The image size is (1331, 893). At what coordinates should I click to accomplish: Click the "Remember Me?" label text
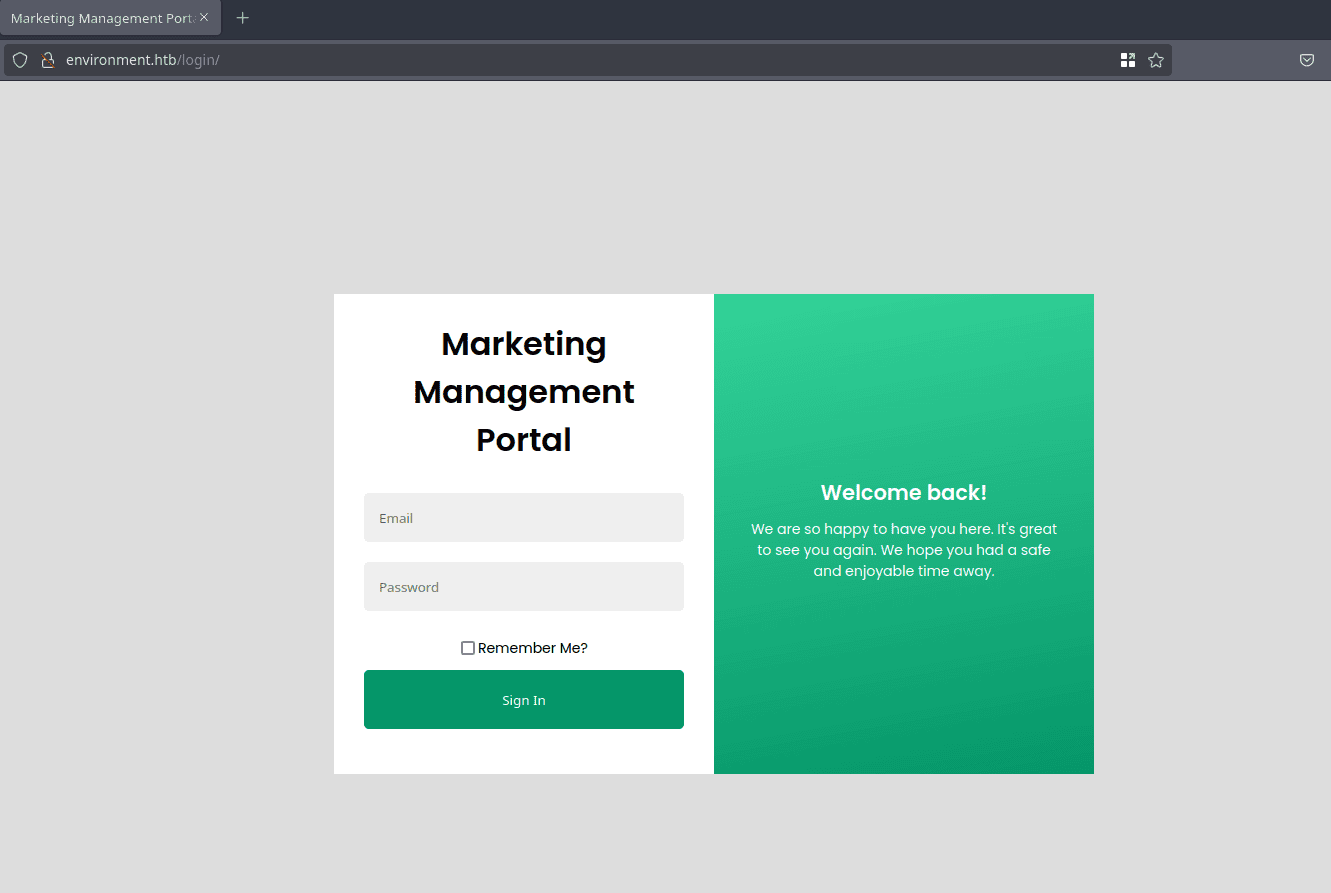click(x=532, y=648)
